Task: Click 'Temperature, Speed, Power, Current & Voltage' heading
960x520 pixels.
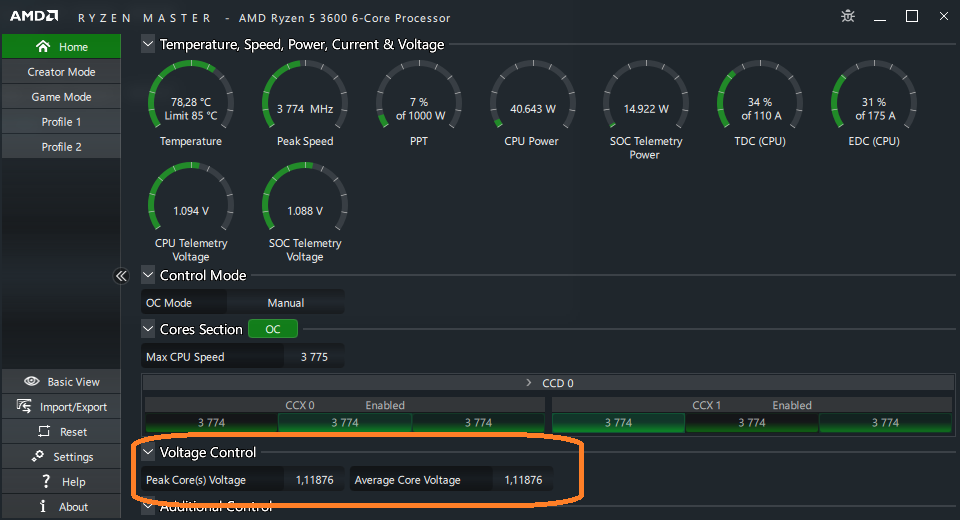Action: (x=302, y=44)
